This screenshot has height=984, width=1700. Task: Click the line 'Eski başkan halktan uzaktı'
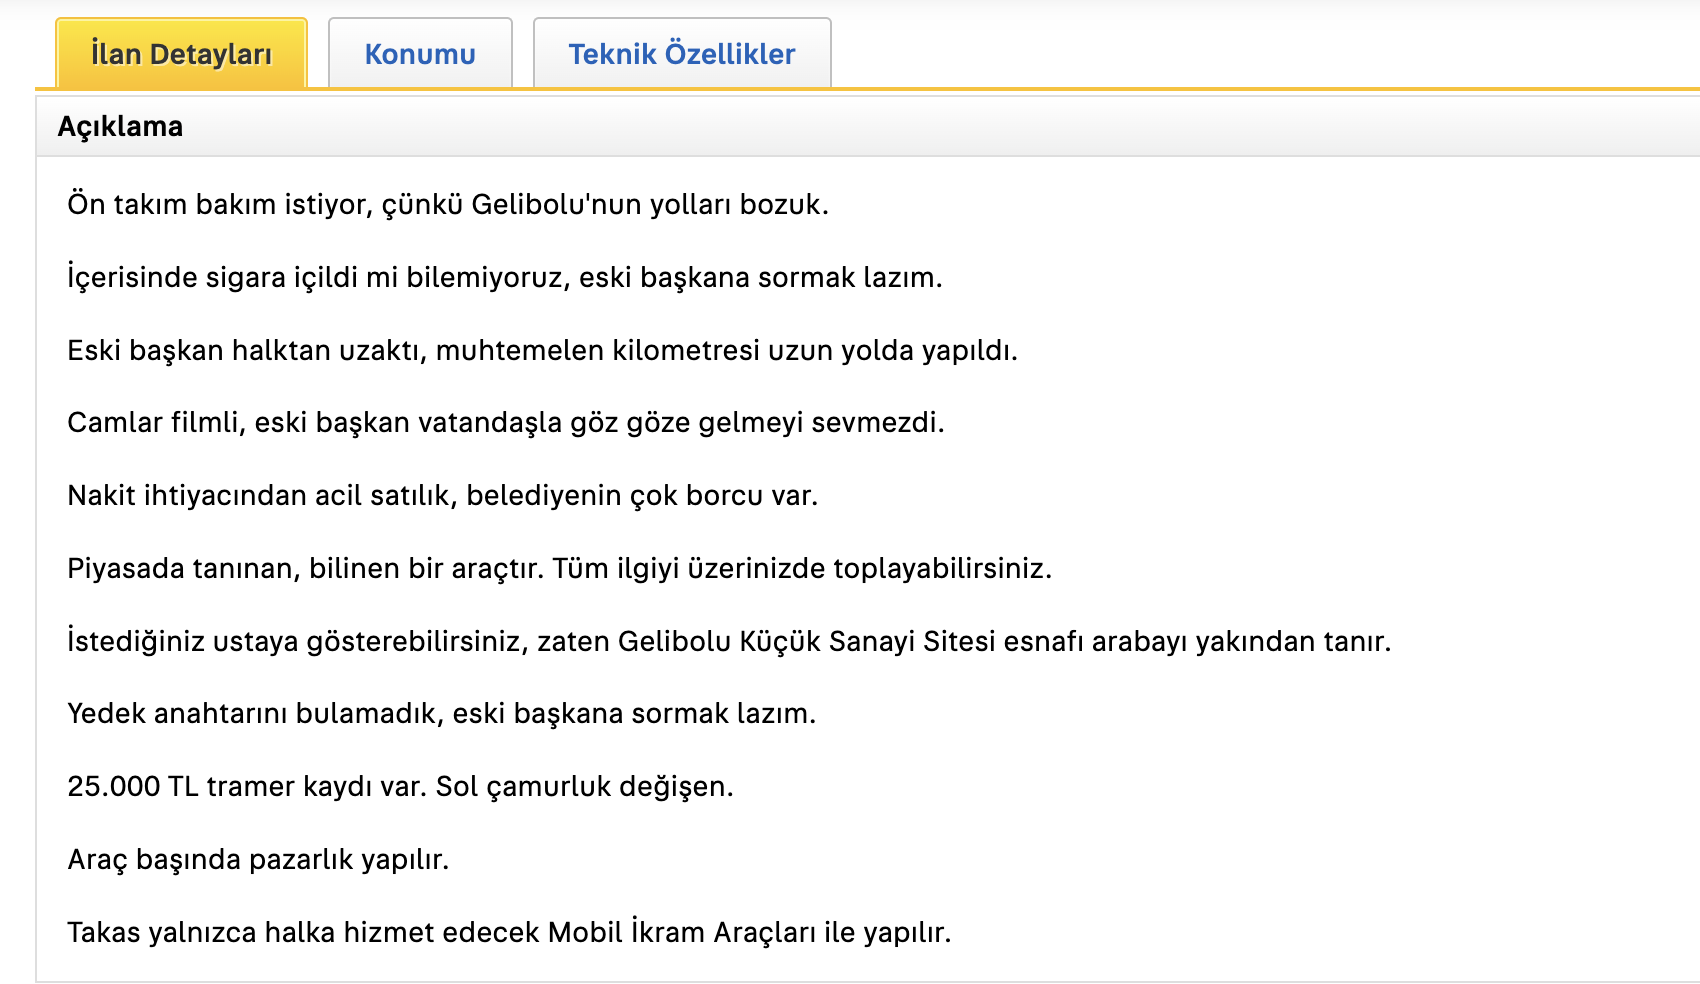click(542, 350)
